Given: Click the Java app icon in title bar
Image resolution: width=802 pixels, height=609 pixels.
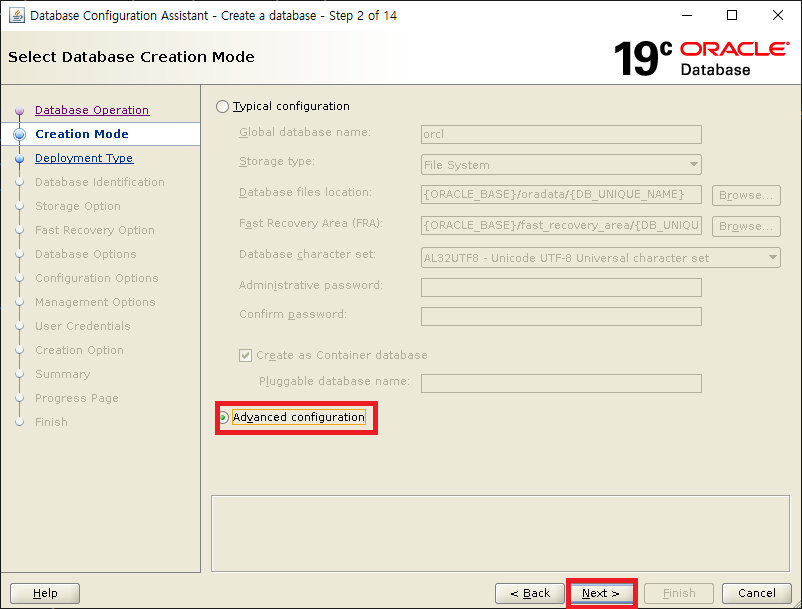Looking at the screenshot, I should tap(16, 15).
